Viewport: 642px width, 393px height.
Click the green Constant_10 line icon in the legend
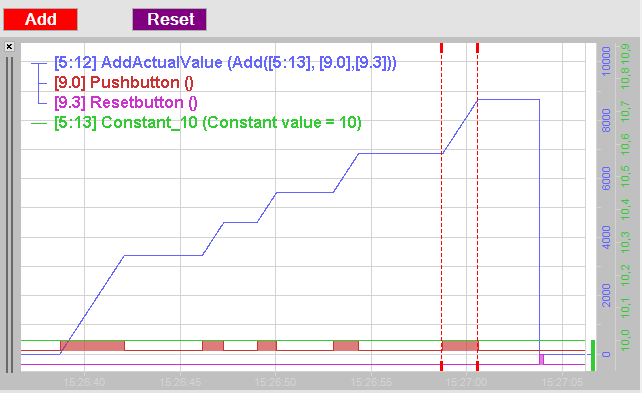[x=39, y=123]
